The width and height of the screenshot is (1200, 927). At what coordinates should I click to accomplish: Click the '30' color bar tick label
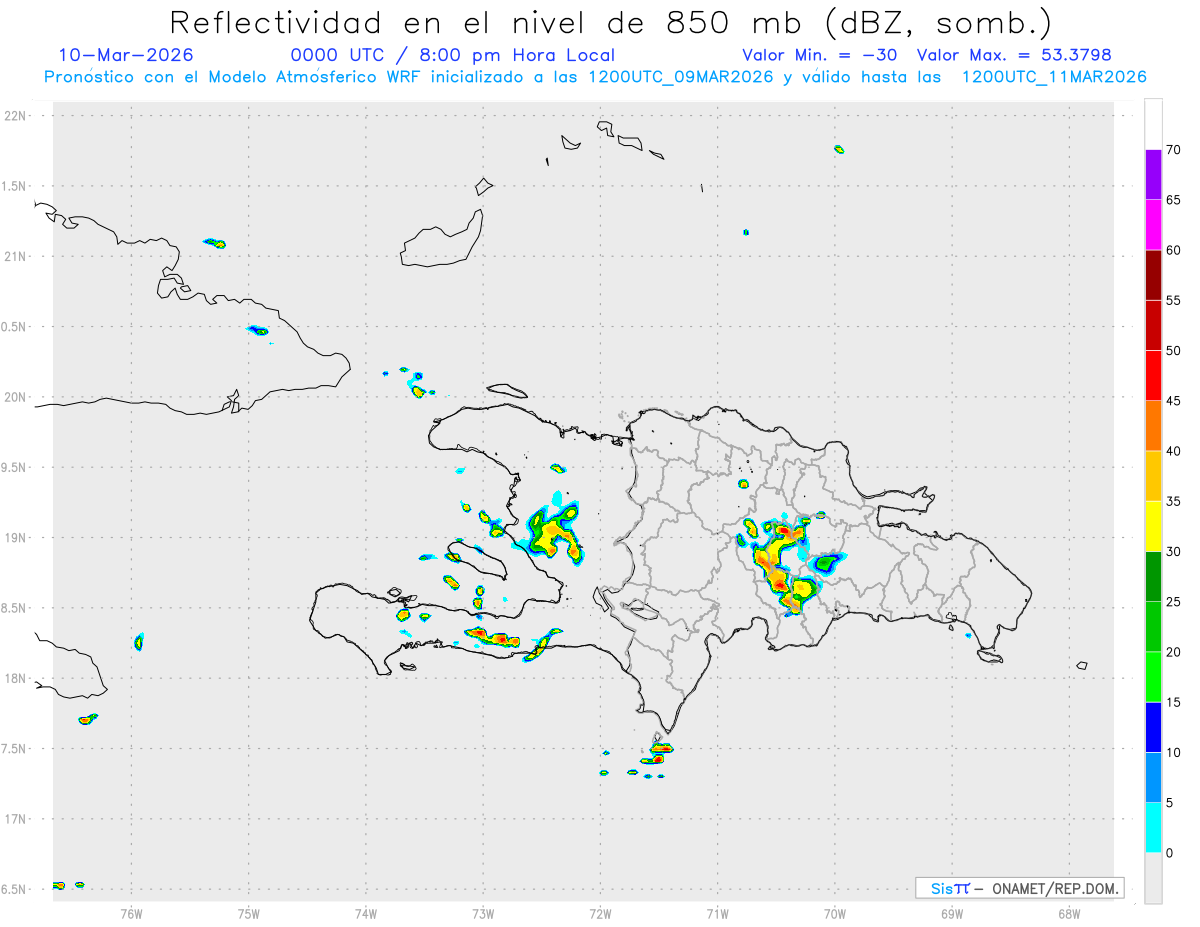[1173, 552]
